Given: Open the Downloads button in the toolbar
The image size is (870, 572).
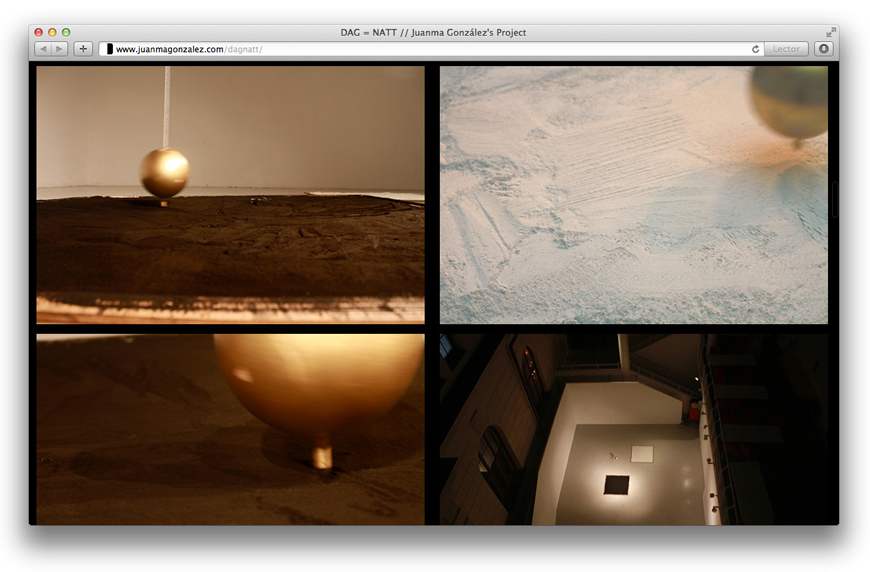Looking at the screenshot, I should pyautogui.click(x=823, y=49).
